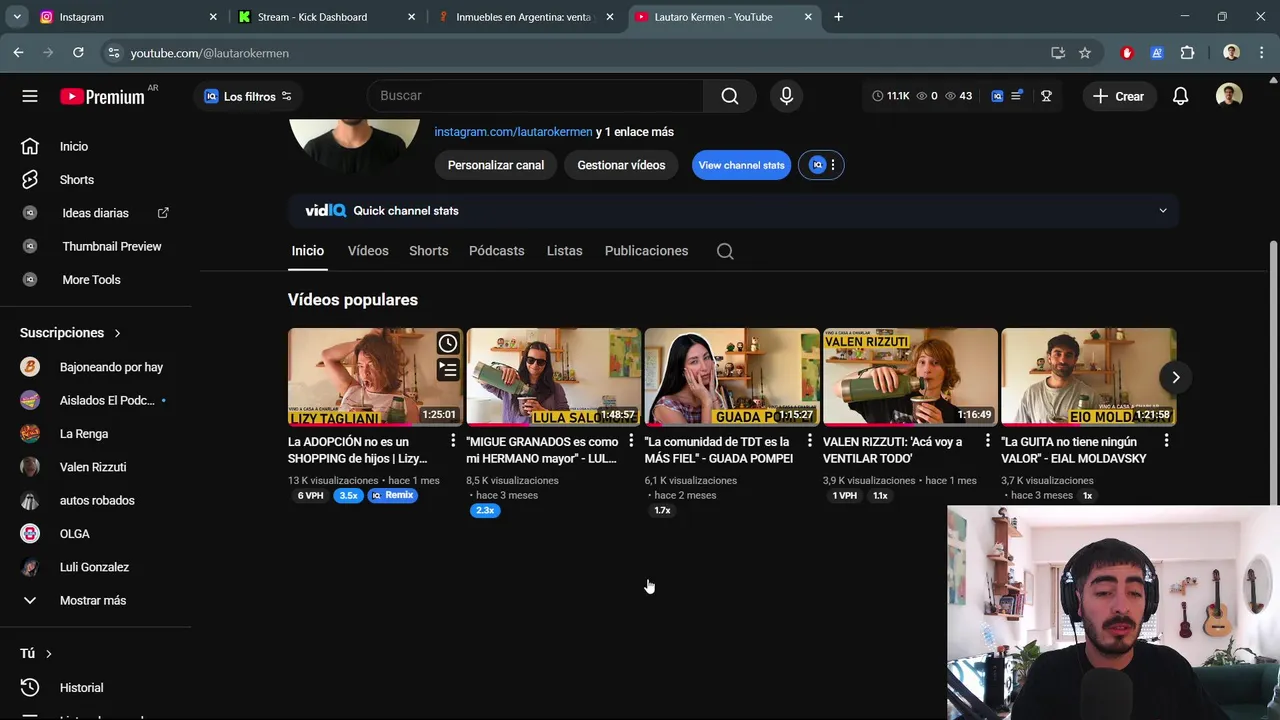Open Luli Gonzalez subscription channel
This screenshot has width=1280, height=720.
point(96,567)
